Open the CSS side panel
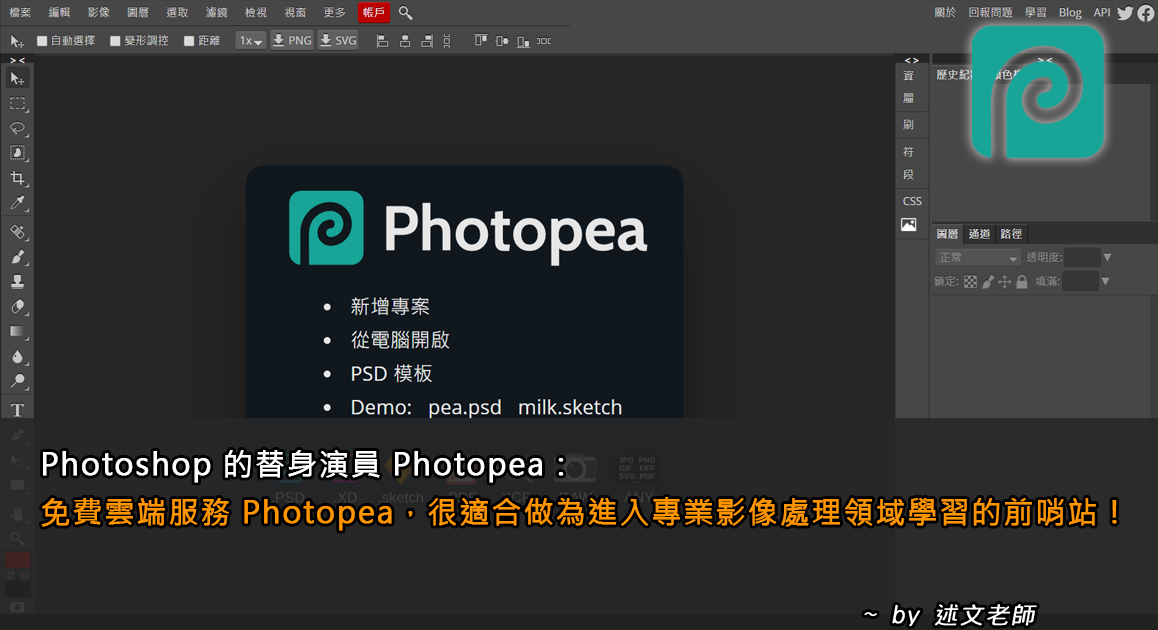The height and width of the screenshot is (630, 1158). click(x=912, y=201)
